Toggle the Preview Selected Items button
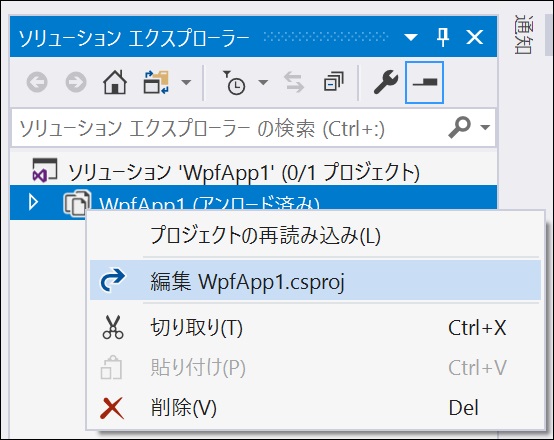554x440 pixels. click(x=424, y=82)
